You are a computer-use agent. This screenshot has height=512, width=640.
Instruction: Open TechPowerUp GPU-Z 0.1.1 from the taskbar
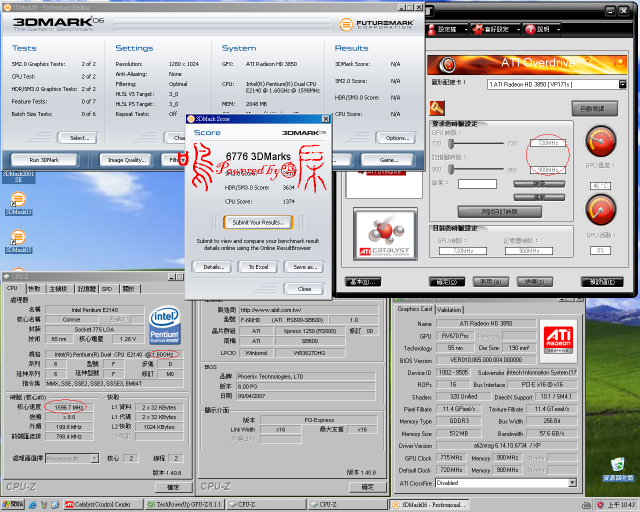[184, 505]
